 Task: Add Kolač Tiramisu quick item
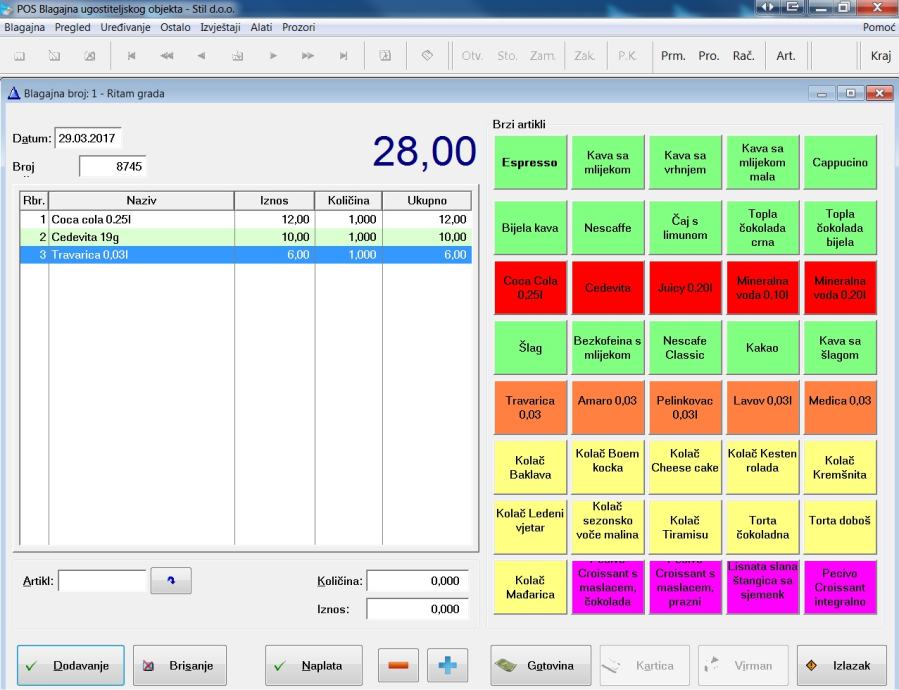click(685, 527)
